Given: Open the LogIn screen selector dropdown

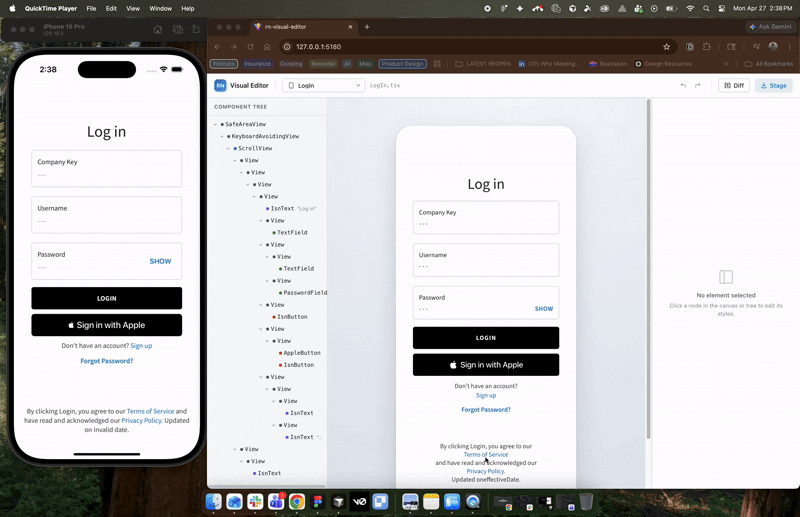Looking at the screenshot, I should click(323, 86).
